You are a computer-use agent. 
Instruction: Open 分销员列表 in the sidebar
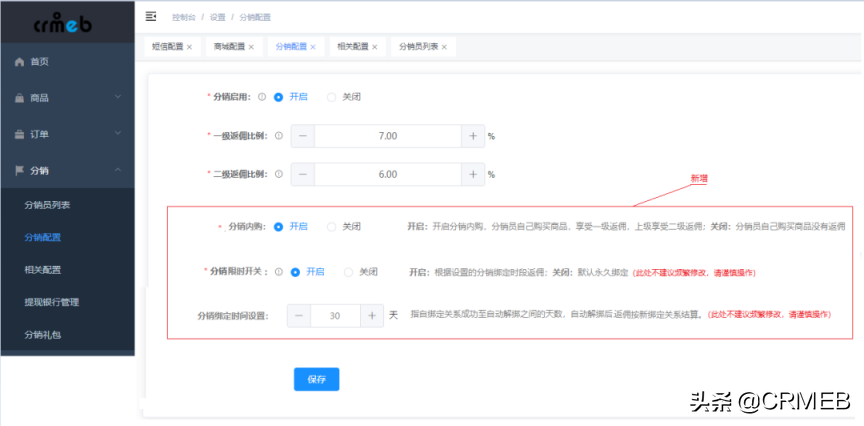tap(67, 205)
